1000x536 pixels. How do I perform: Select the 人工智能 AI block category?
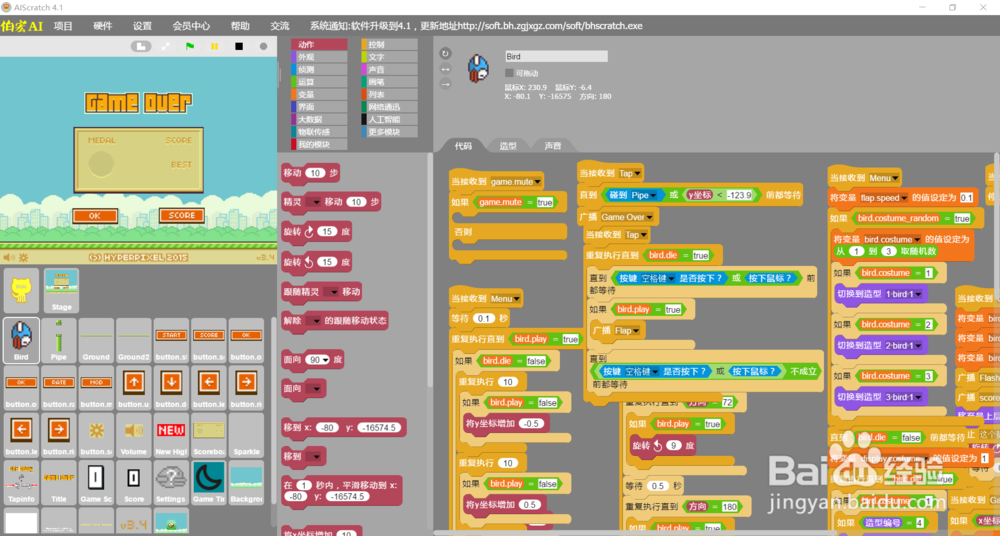(389, 119)
